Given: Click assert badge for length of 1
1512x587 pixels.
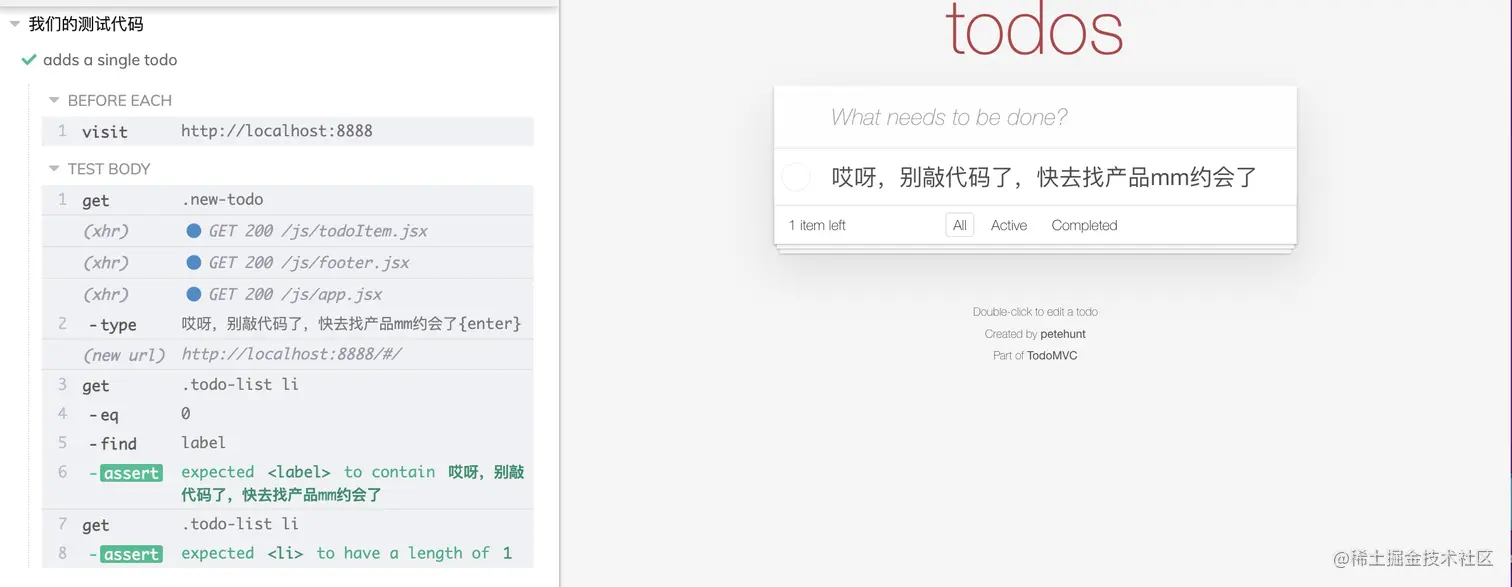Looking at the screenshot, I should point(131,554).
